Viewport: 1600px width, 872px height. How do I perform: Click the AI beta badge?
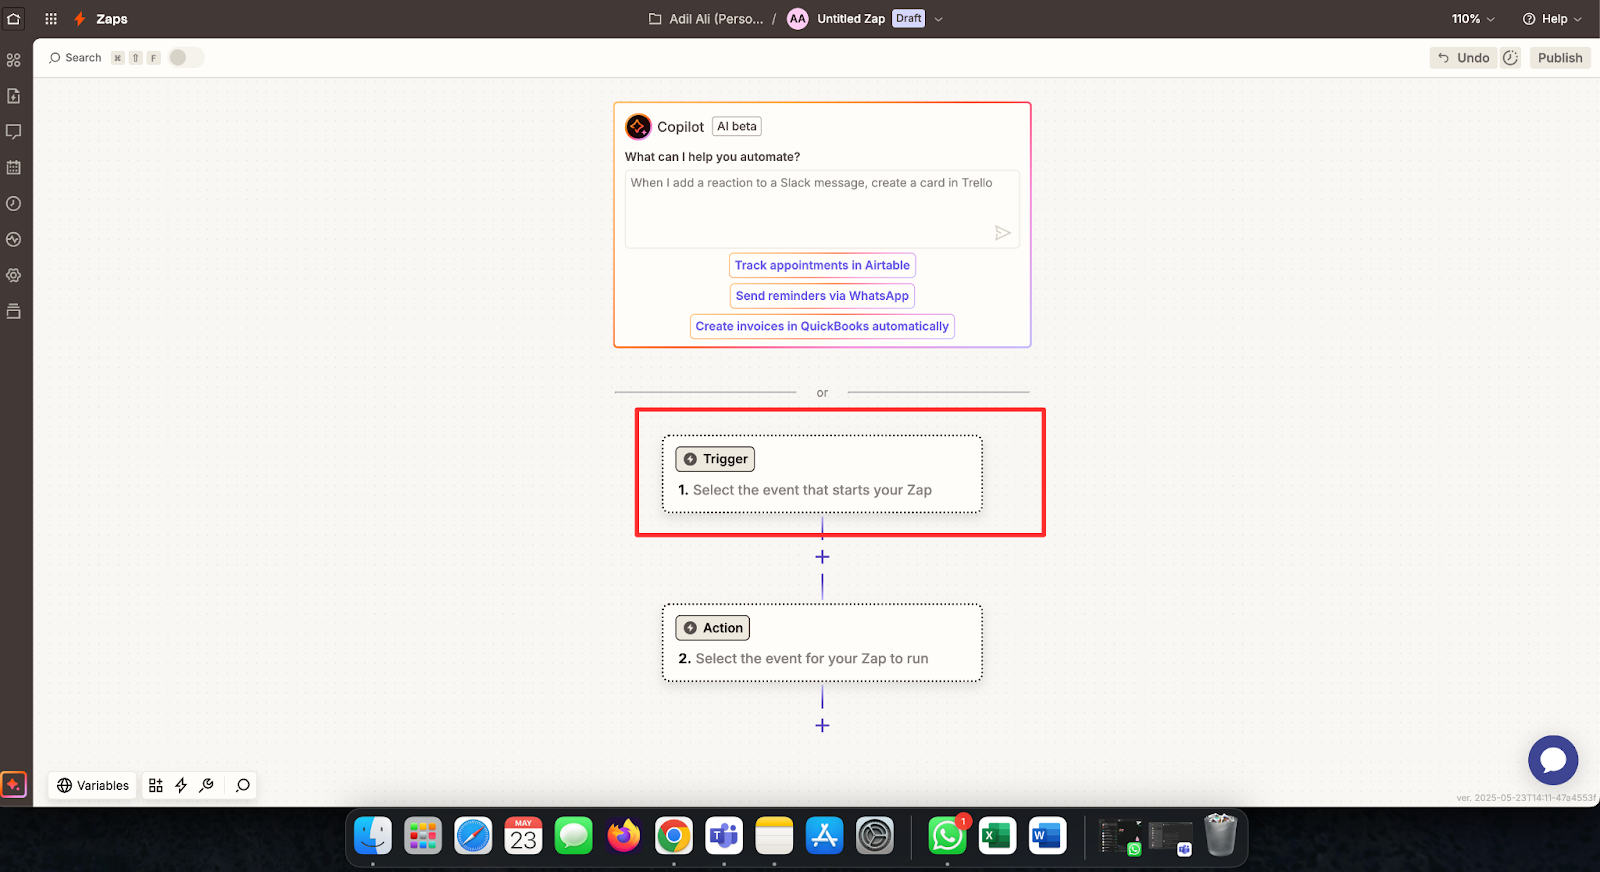[x=737, y=127]
